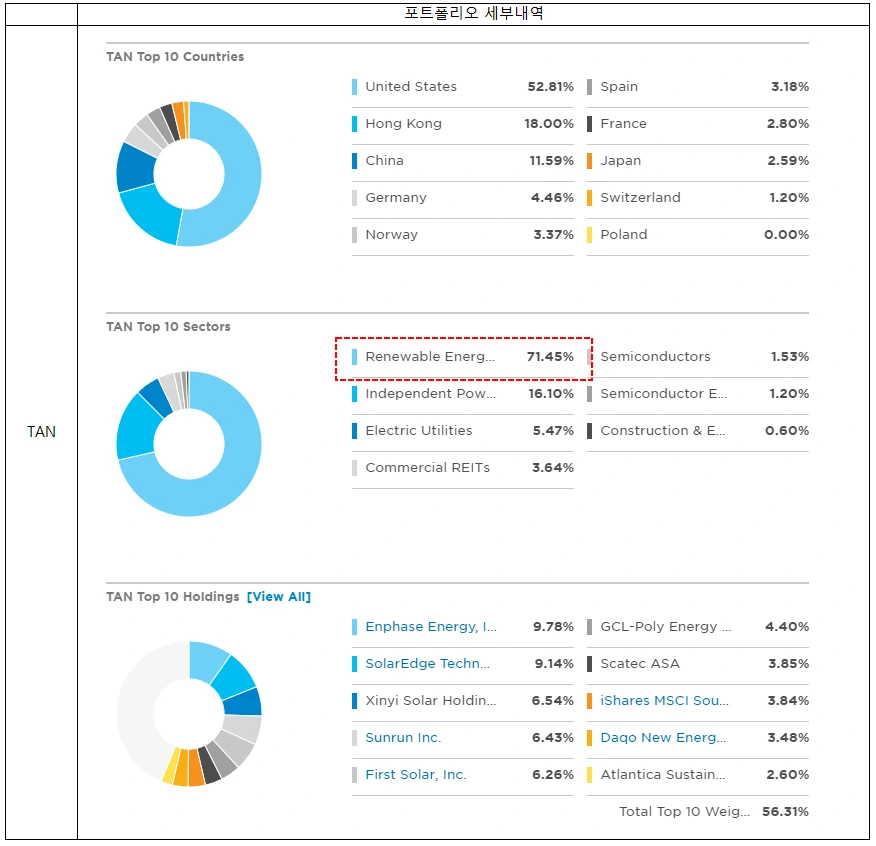The width and height of the screenshot is (876, 846).
Task: Click the Japan orange color swatch
Action: [589, 161]
